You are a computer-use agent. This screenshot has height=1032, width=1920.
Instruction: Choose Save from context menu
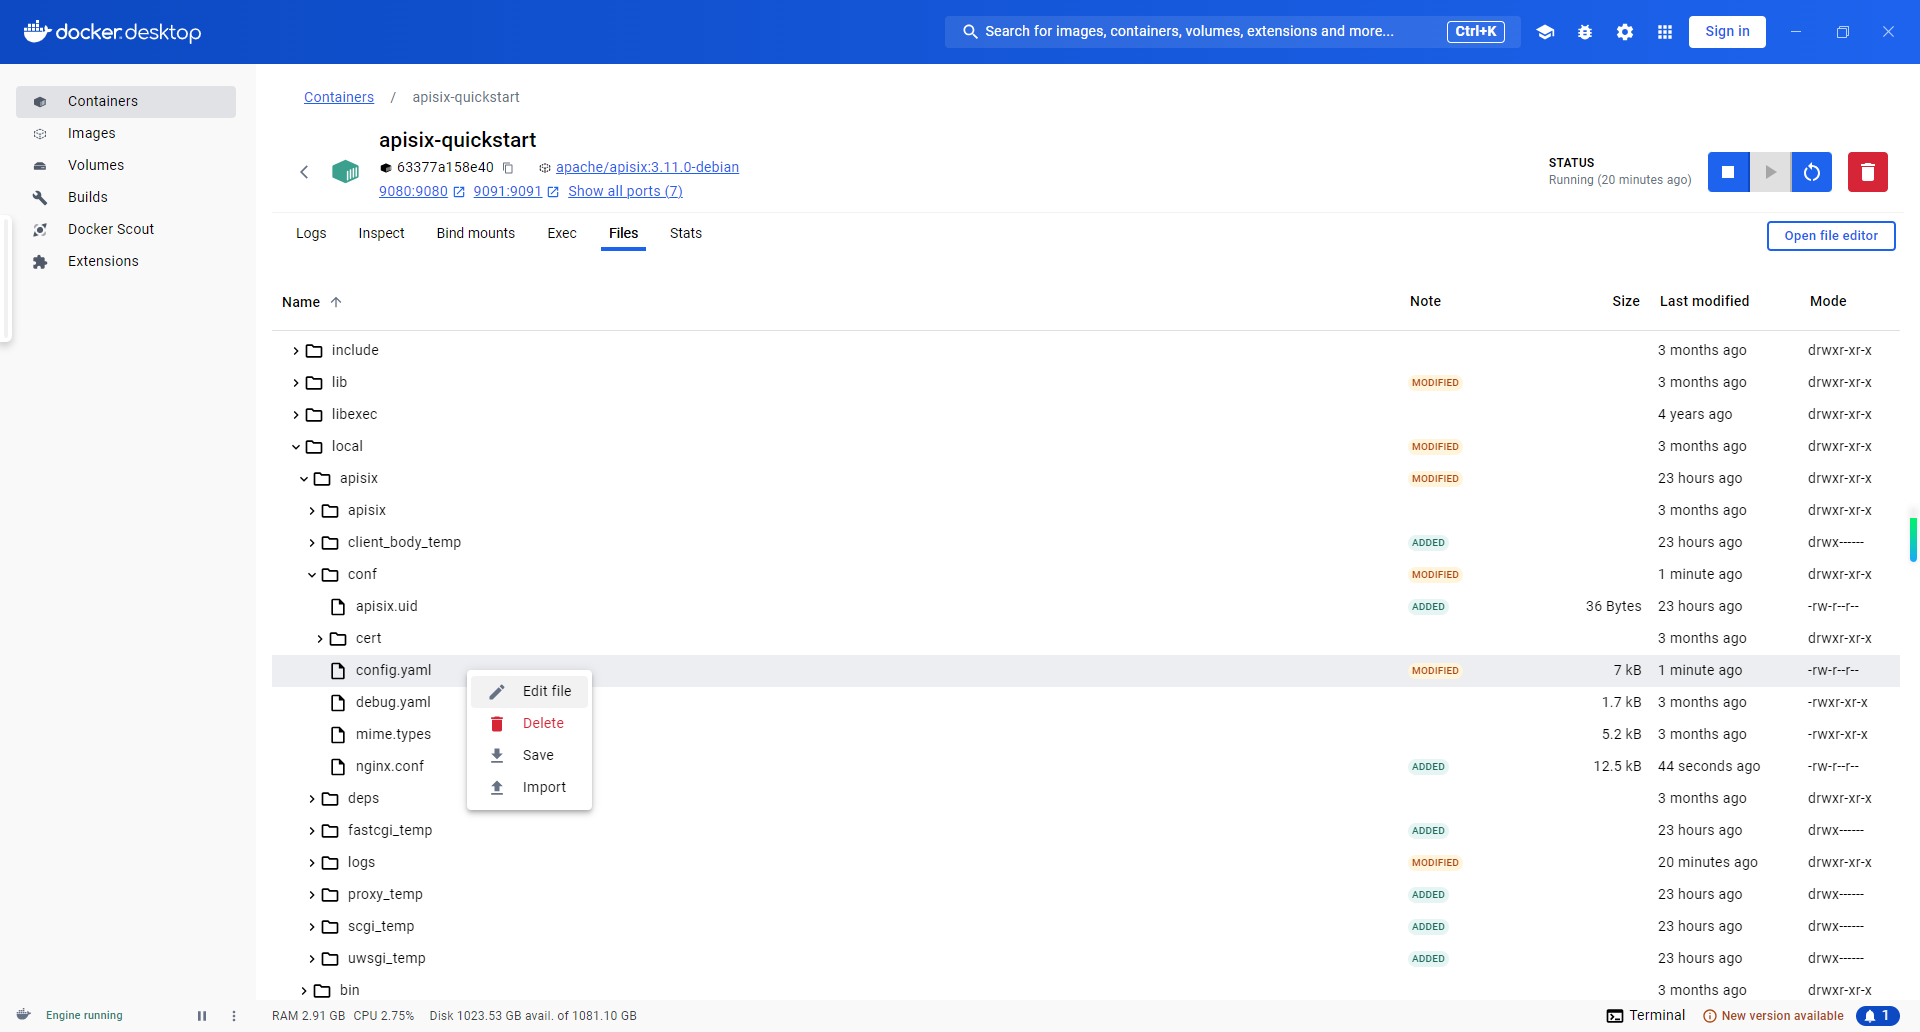pos(529,755)
